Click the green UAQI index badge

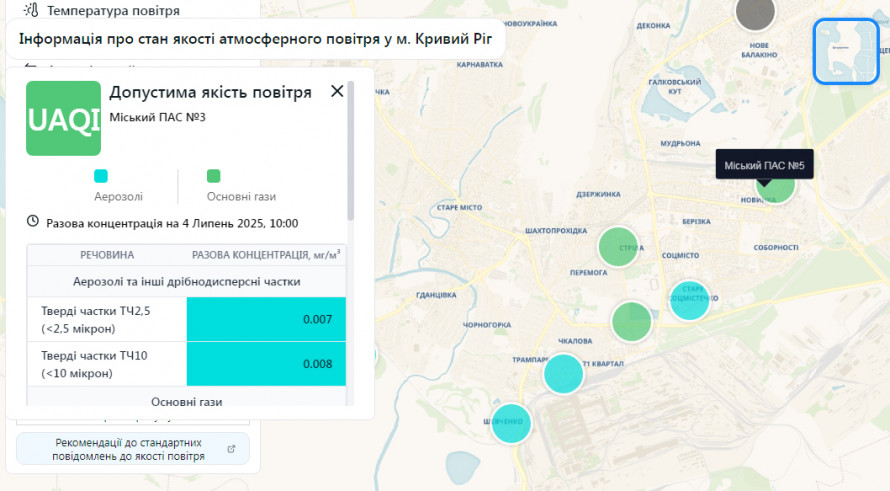(64, 118)
